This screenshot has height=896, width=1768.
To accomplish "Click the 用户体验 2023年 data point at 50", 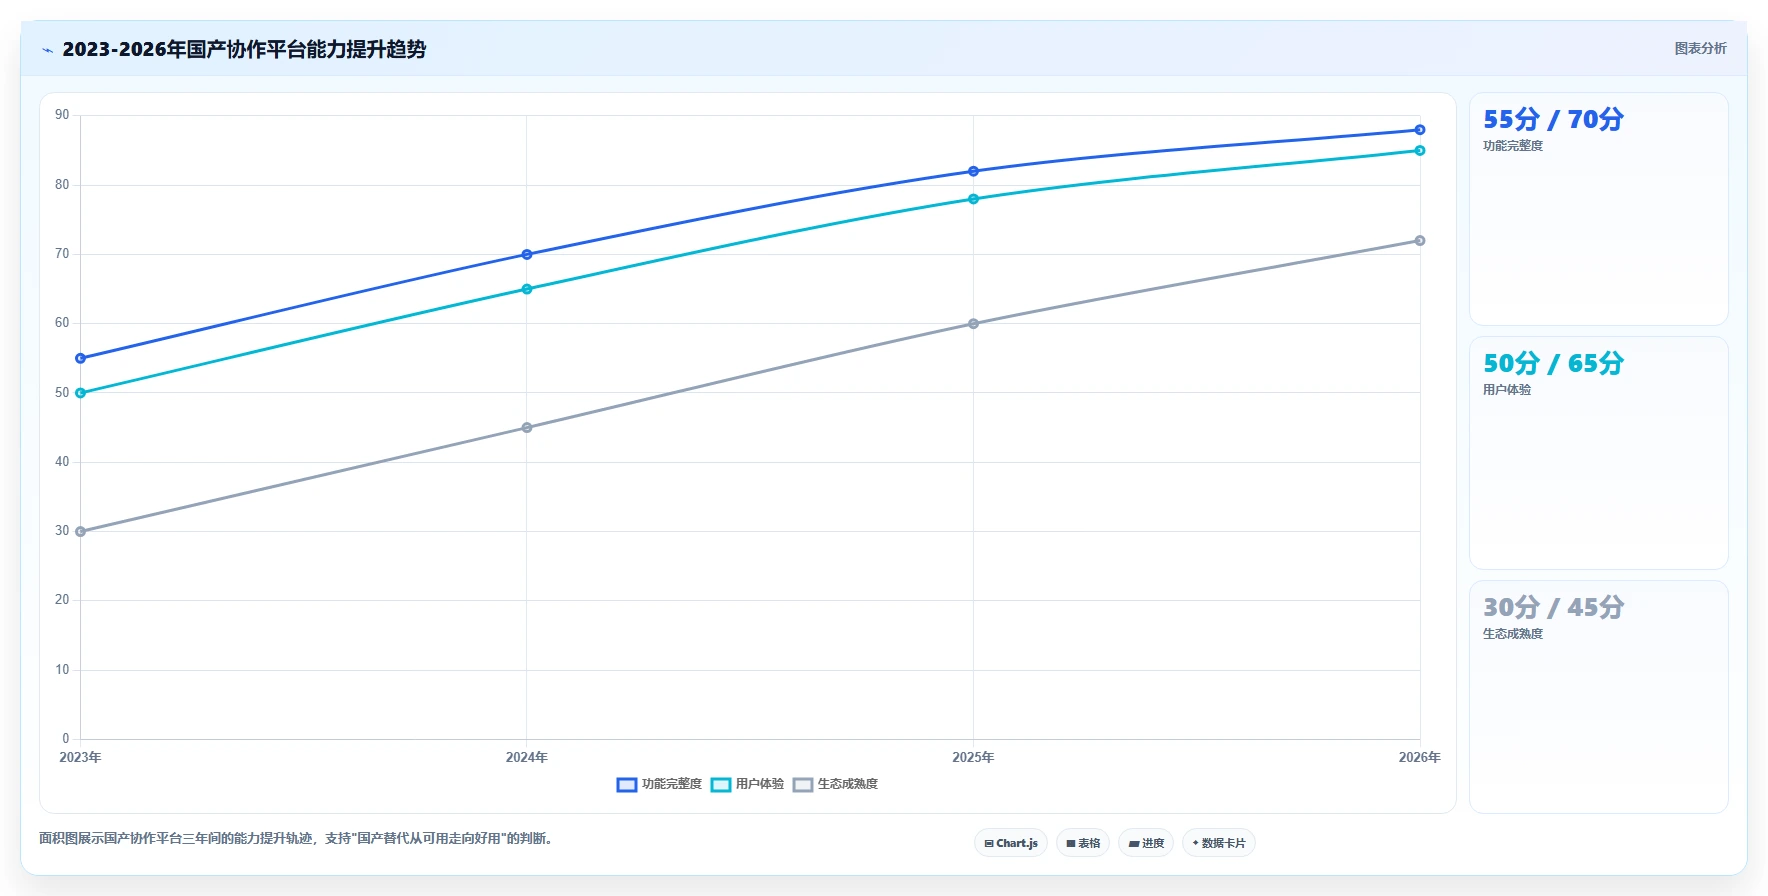I will (81, 393).
